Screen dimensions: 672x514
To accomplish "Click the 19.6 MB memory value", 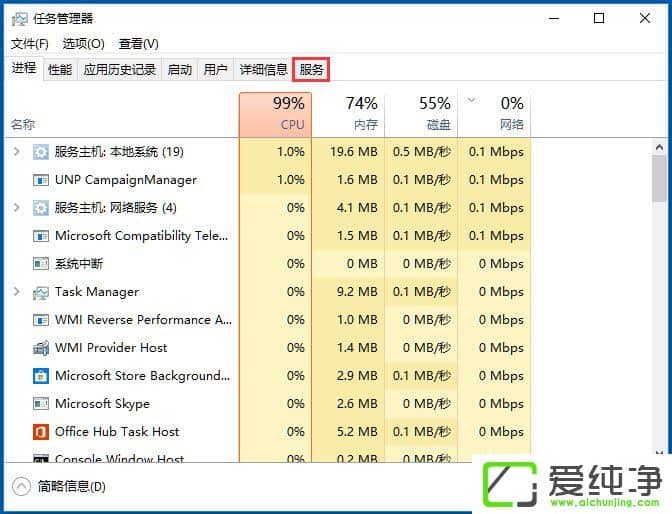I will [x=354, y=152].
